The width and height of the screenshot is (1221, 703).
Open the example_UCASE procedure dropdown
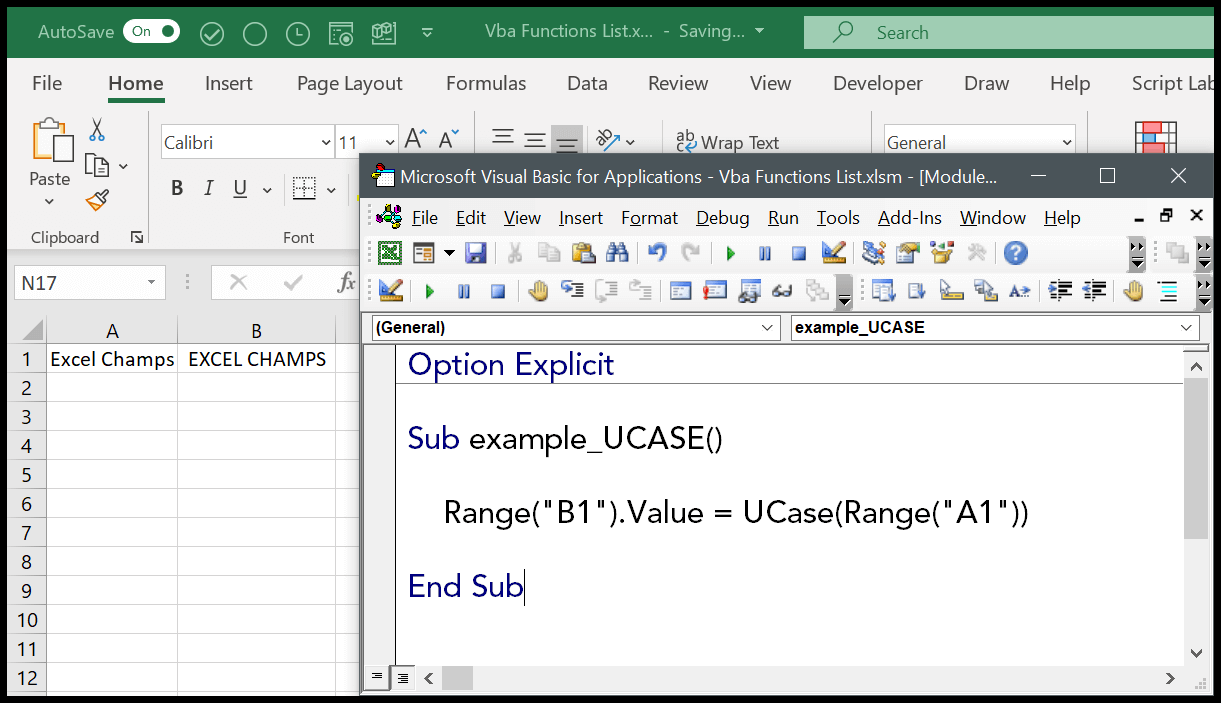[x=1185, y=327]
